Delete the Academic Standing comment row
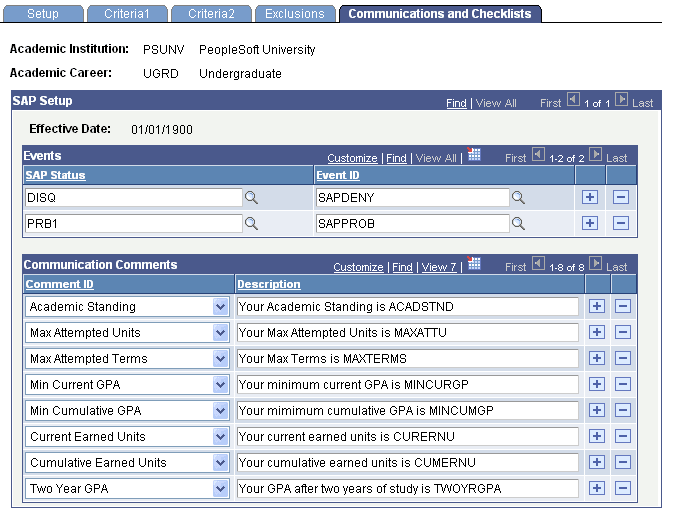 click(x=623, y=306)
